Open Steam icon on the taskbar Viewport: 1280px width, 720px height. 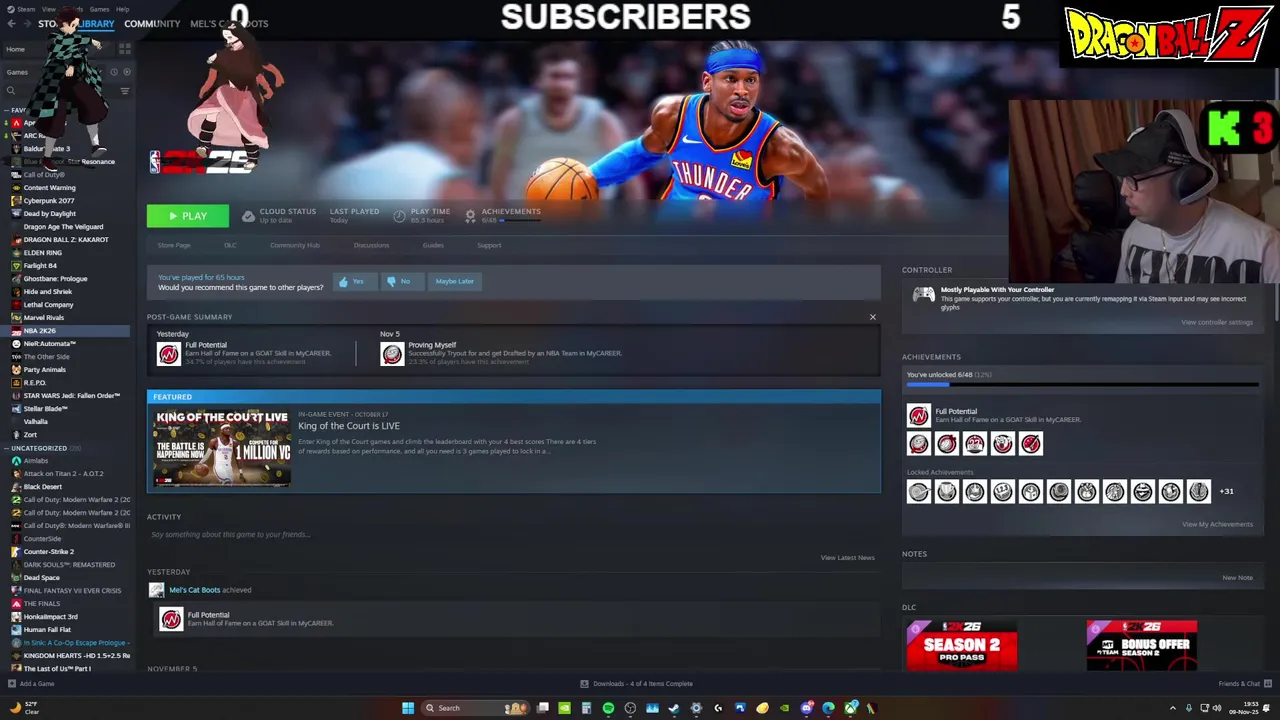(674, 708)
